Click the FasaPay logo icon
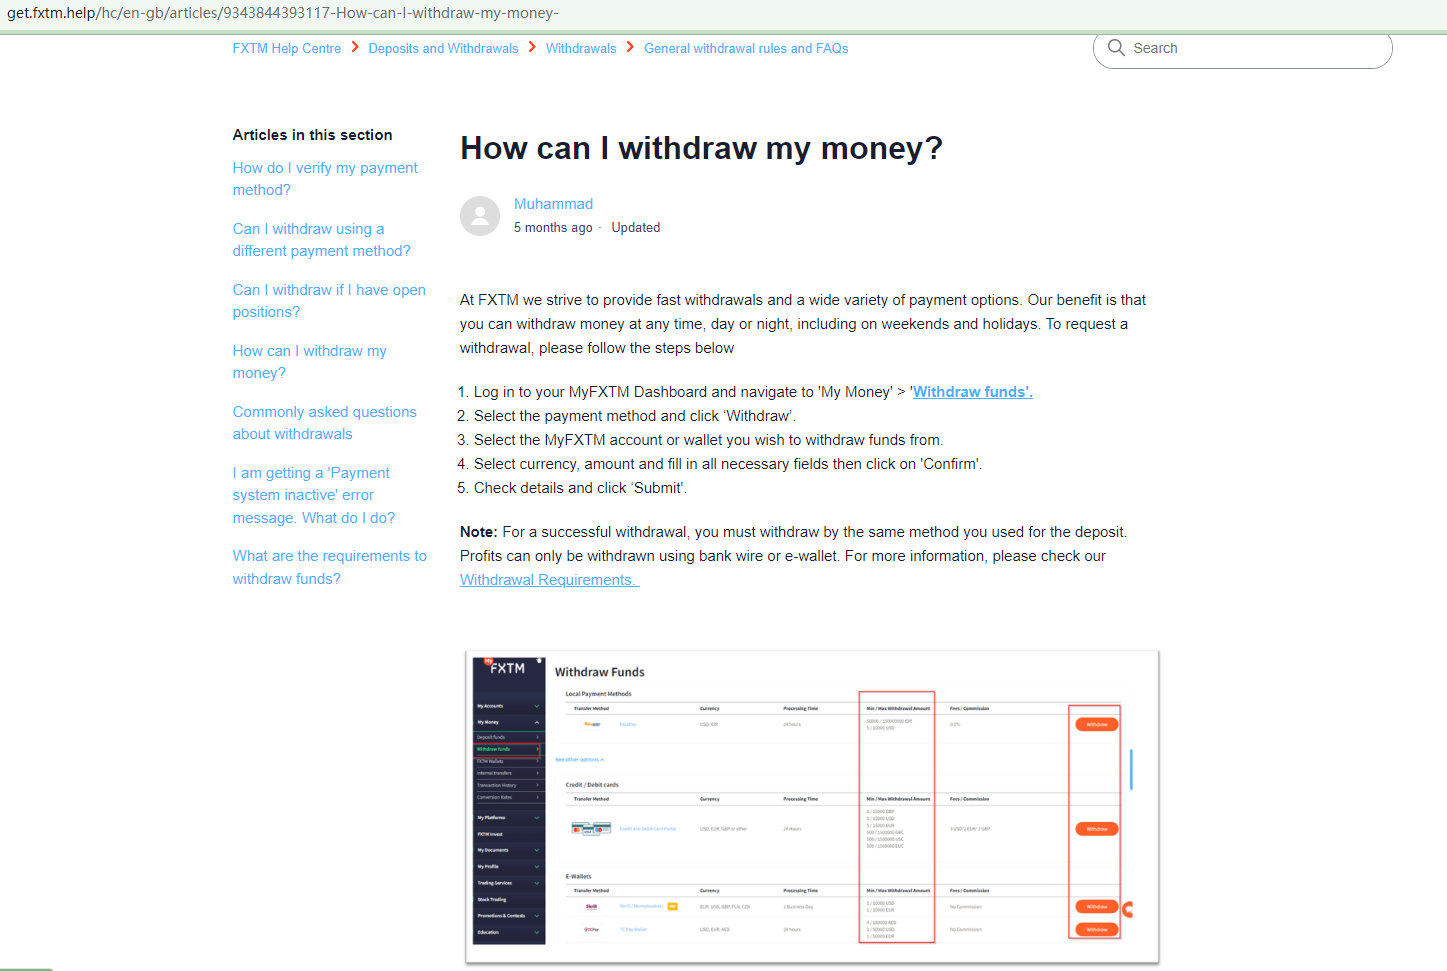 pos(591,724)
